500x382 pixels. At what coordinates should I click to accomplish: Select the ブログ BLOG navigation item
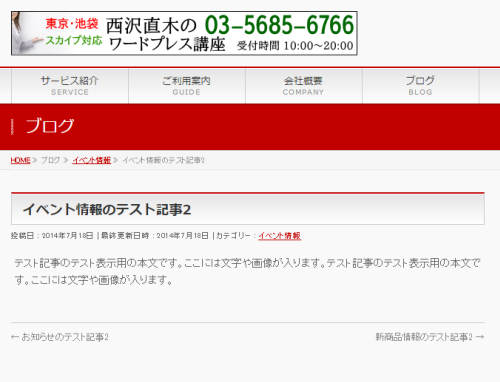pyautogui.click(x=421, y=86)
